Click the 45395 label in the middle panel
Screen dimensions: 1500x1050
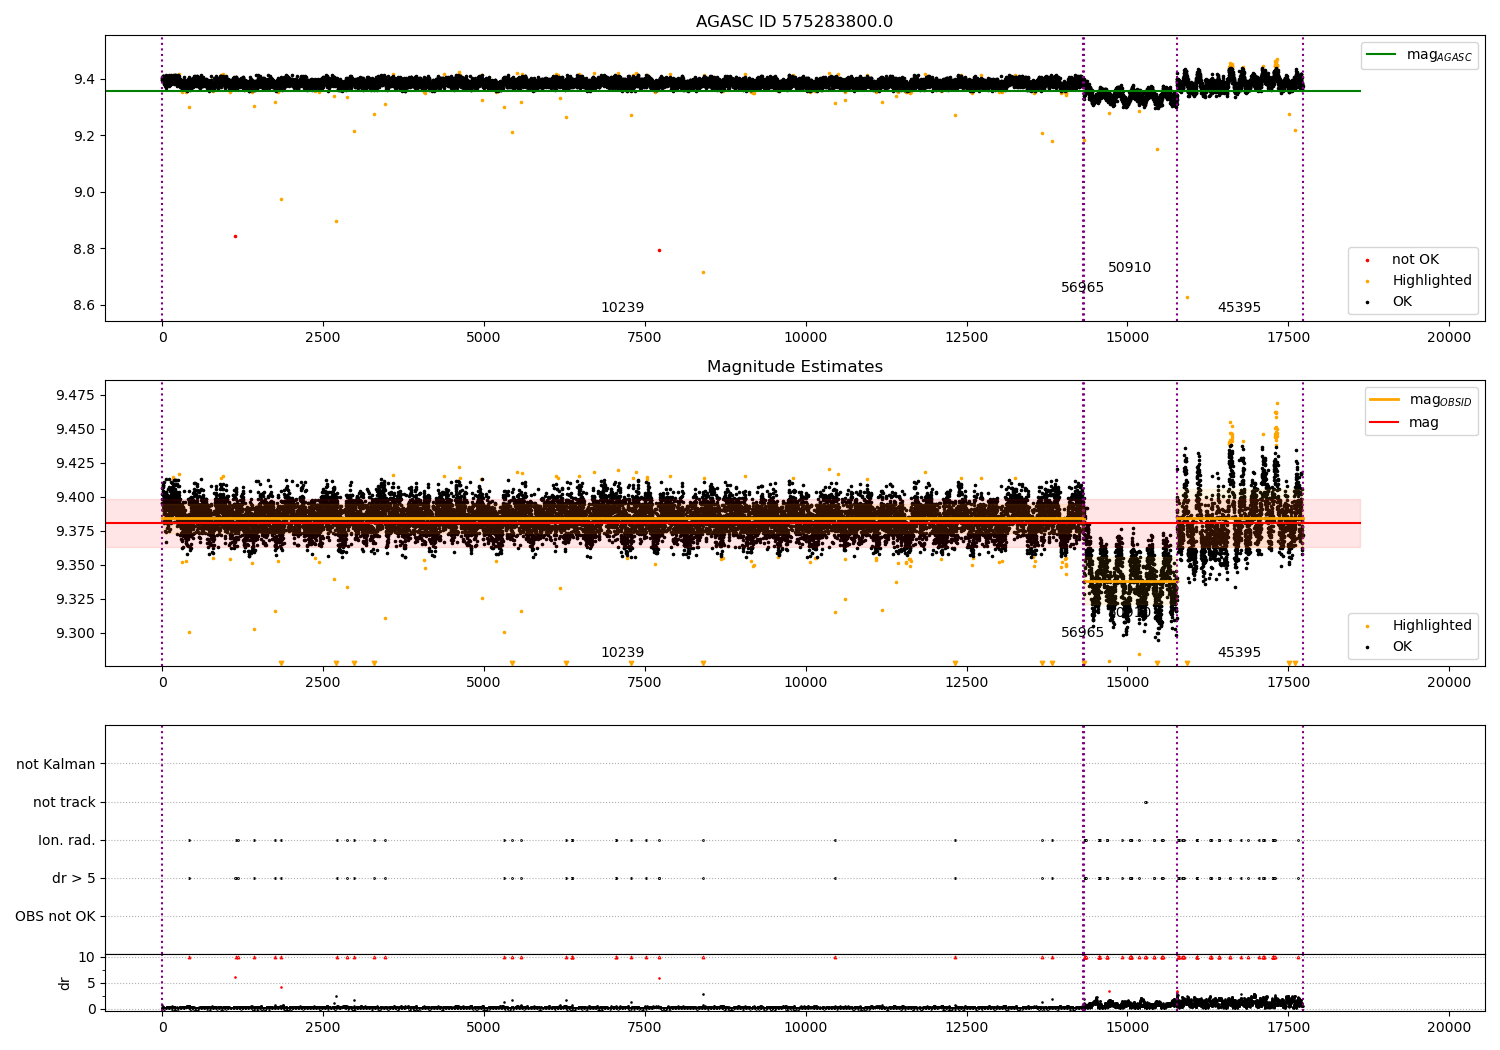pyautogui.click(x=1239, y=653)
